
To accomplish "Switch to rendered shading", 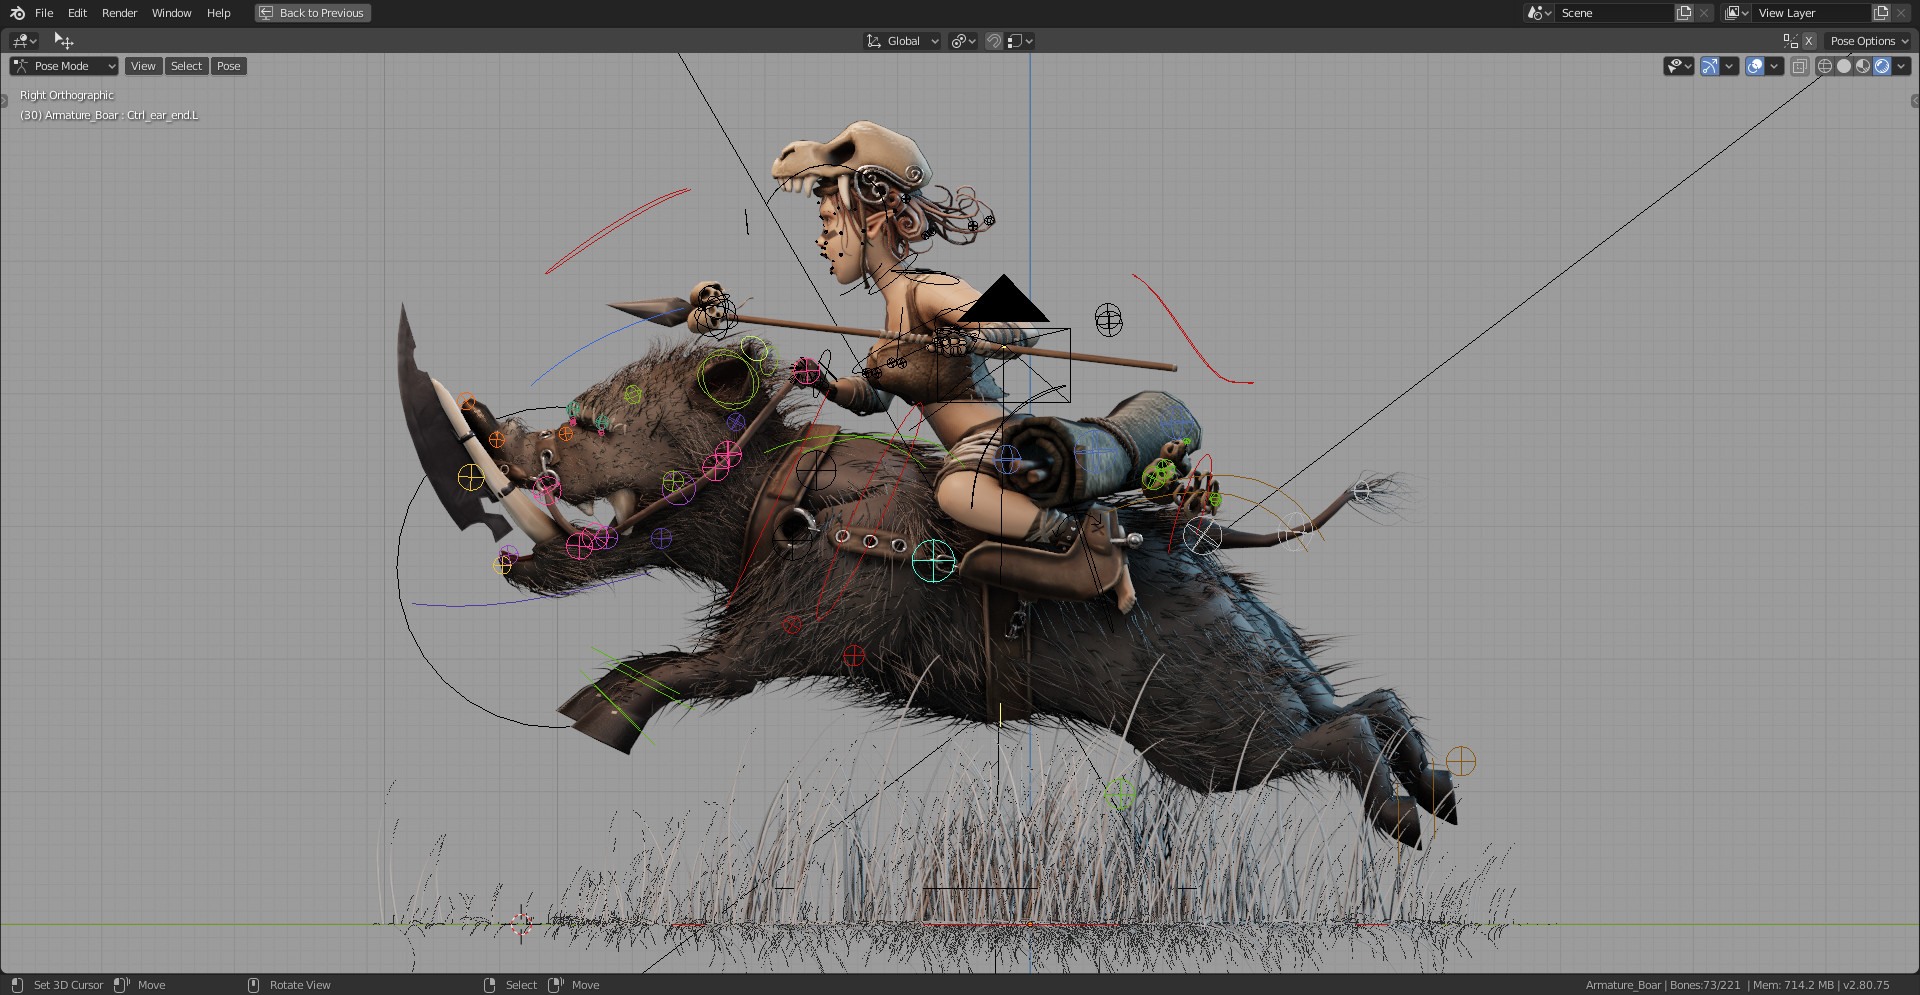I will point(1882,66).
